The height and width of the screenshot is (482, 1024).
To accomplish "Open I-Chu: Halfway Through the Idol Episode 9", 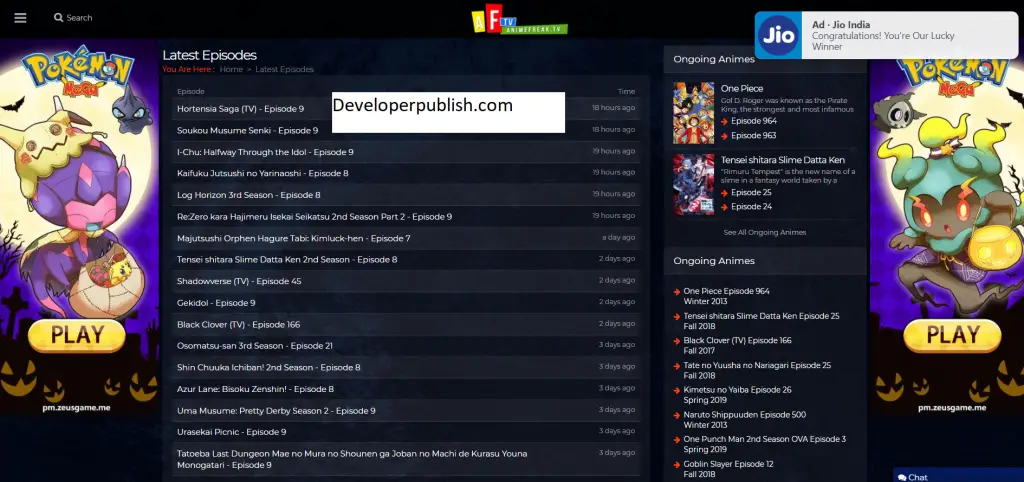I will coord(265,152).
